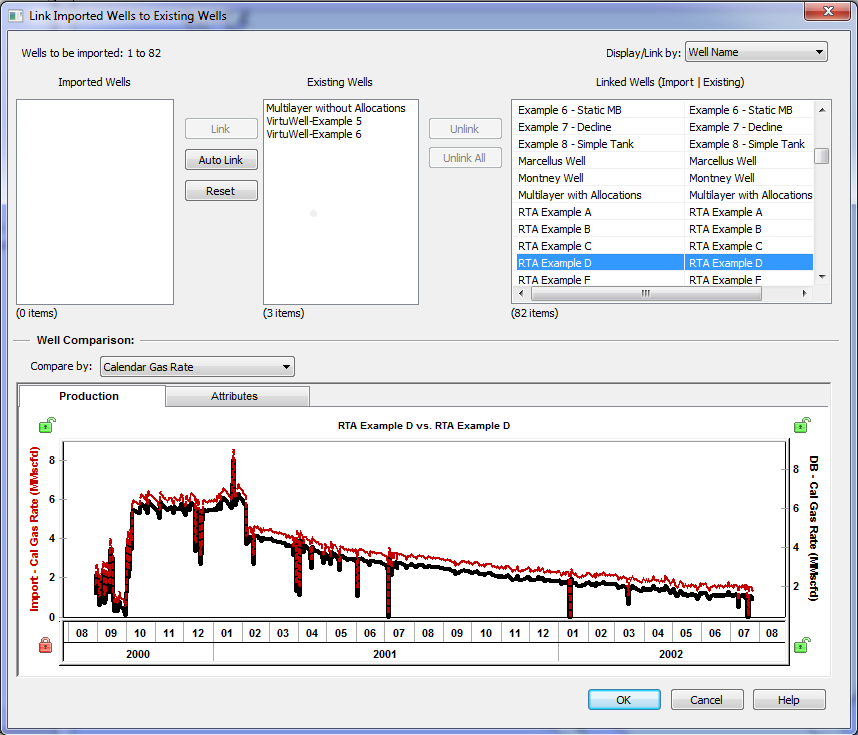Click the green lock icon at chart top-left
Screen dimensions: 858x735
(x=46, y=426)
